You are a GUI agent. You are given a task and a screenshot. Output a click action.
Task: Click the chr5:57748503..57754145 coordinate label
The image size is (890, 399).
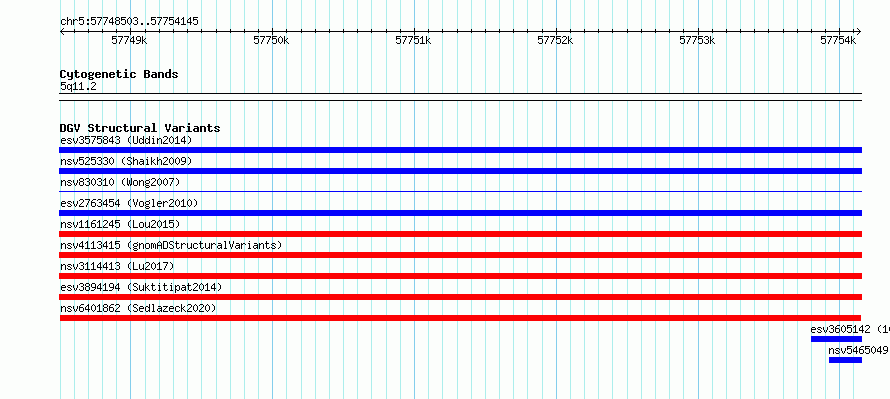129,22
